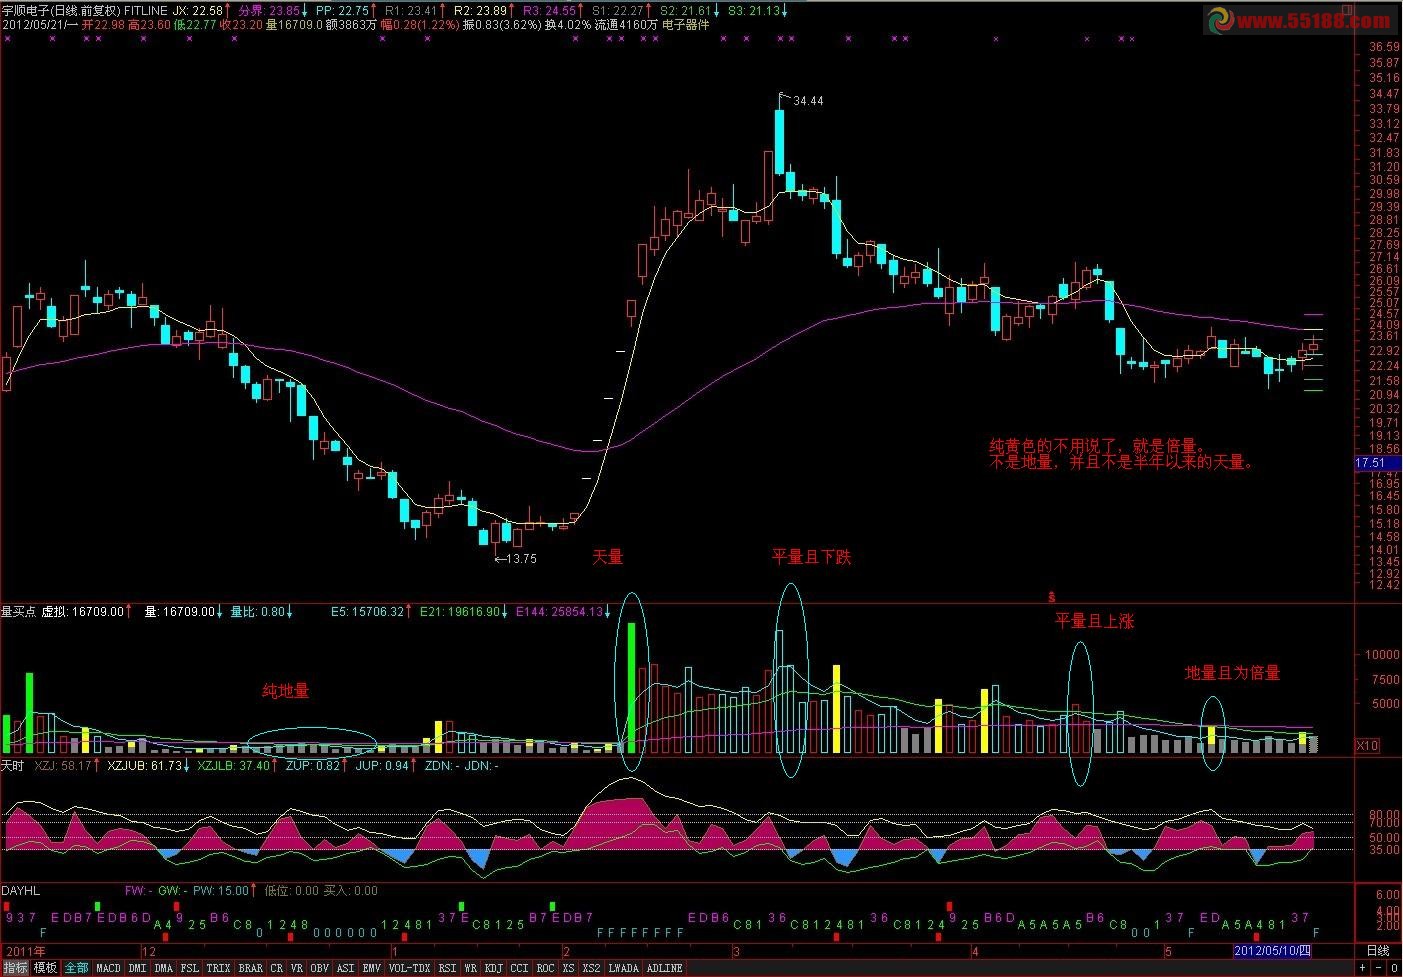This screenshot has height=977, width=1403.
Task: Select the DMI indicator tab
Action: 137,968
